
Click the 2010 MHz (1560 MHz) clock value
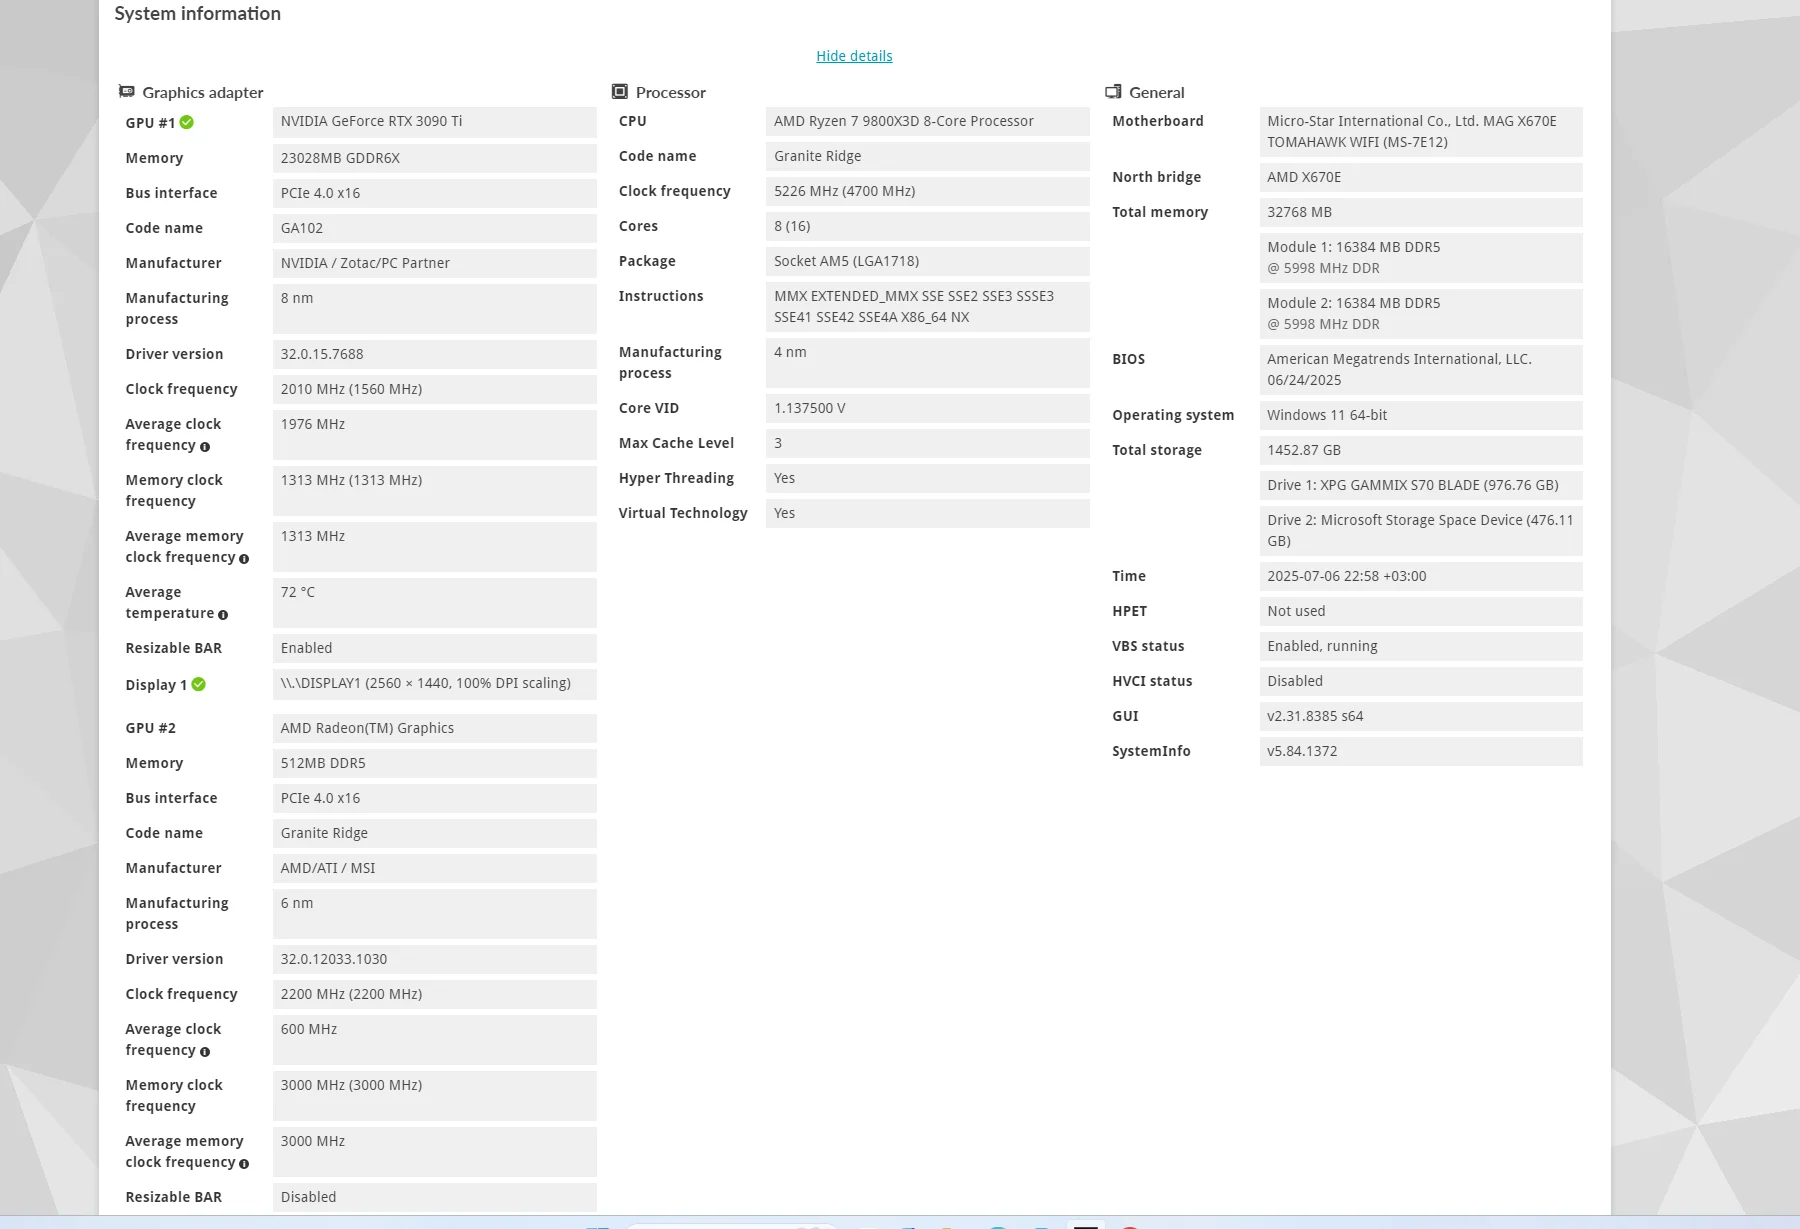click(x=435, y=389)
